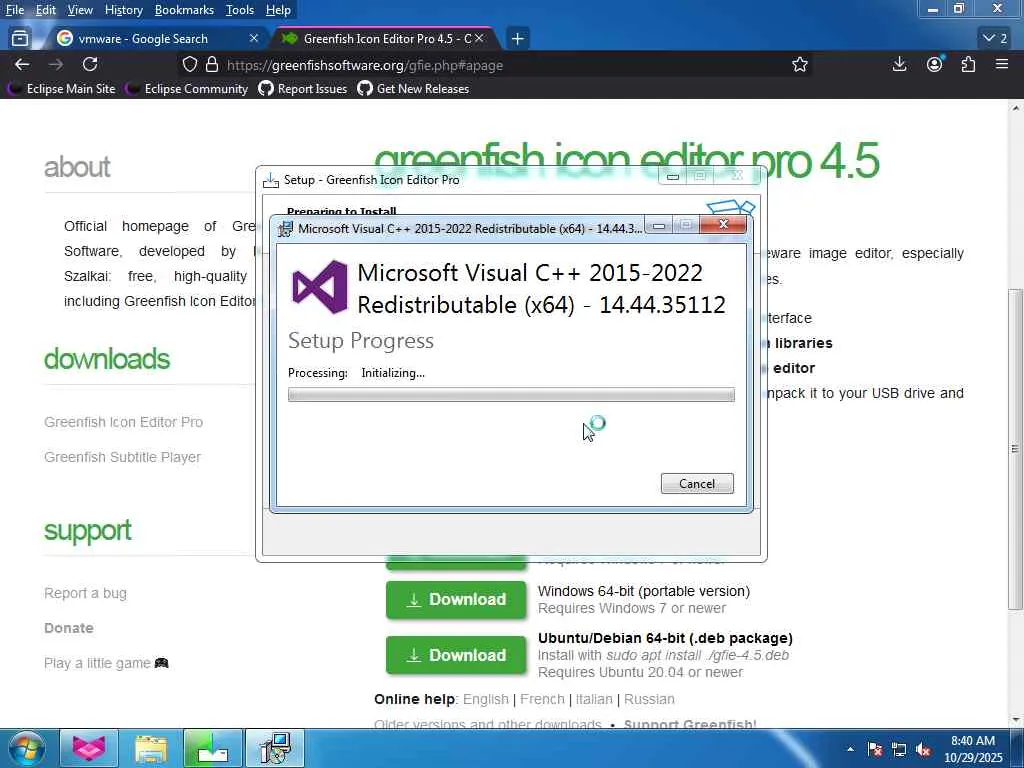This screenshot has height=768, width=1024.
Task: Click the about heading
Action: point(77,167)
